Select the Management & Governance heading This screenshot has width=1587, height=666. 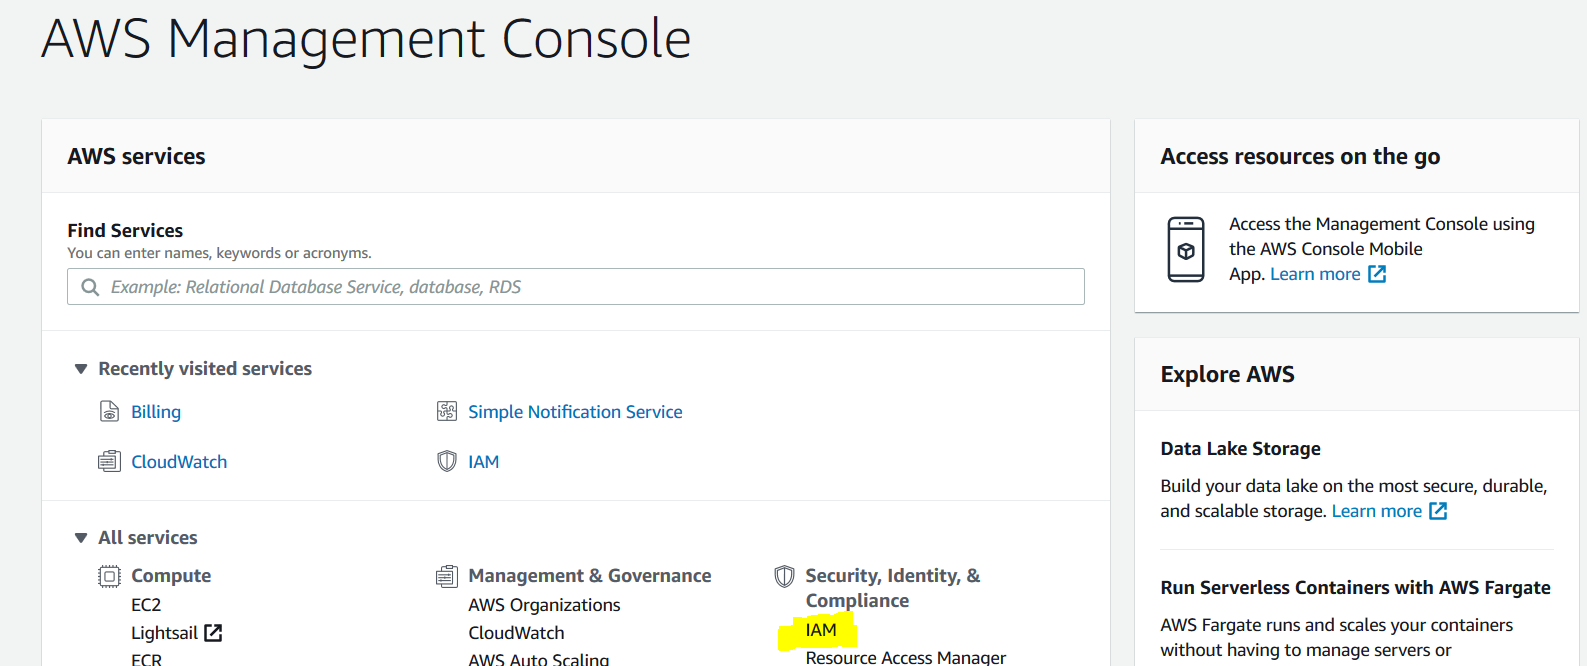coord(590,576)
